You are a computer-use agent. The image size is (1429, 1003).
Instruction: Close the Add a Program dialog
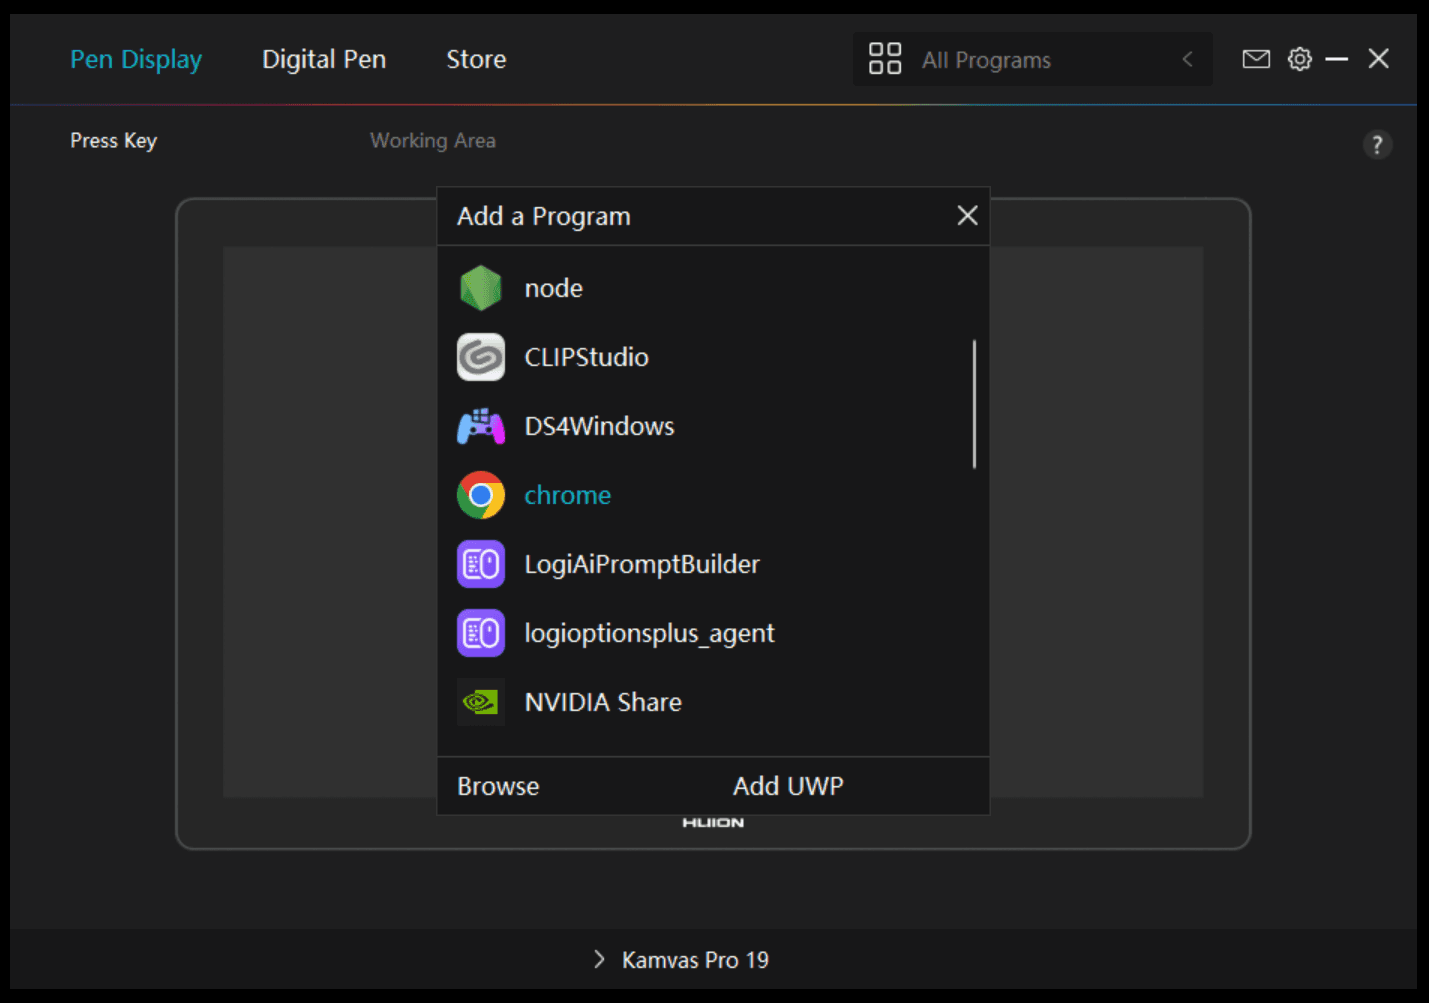pos(967,215)
